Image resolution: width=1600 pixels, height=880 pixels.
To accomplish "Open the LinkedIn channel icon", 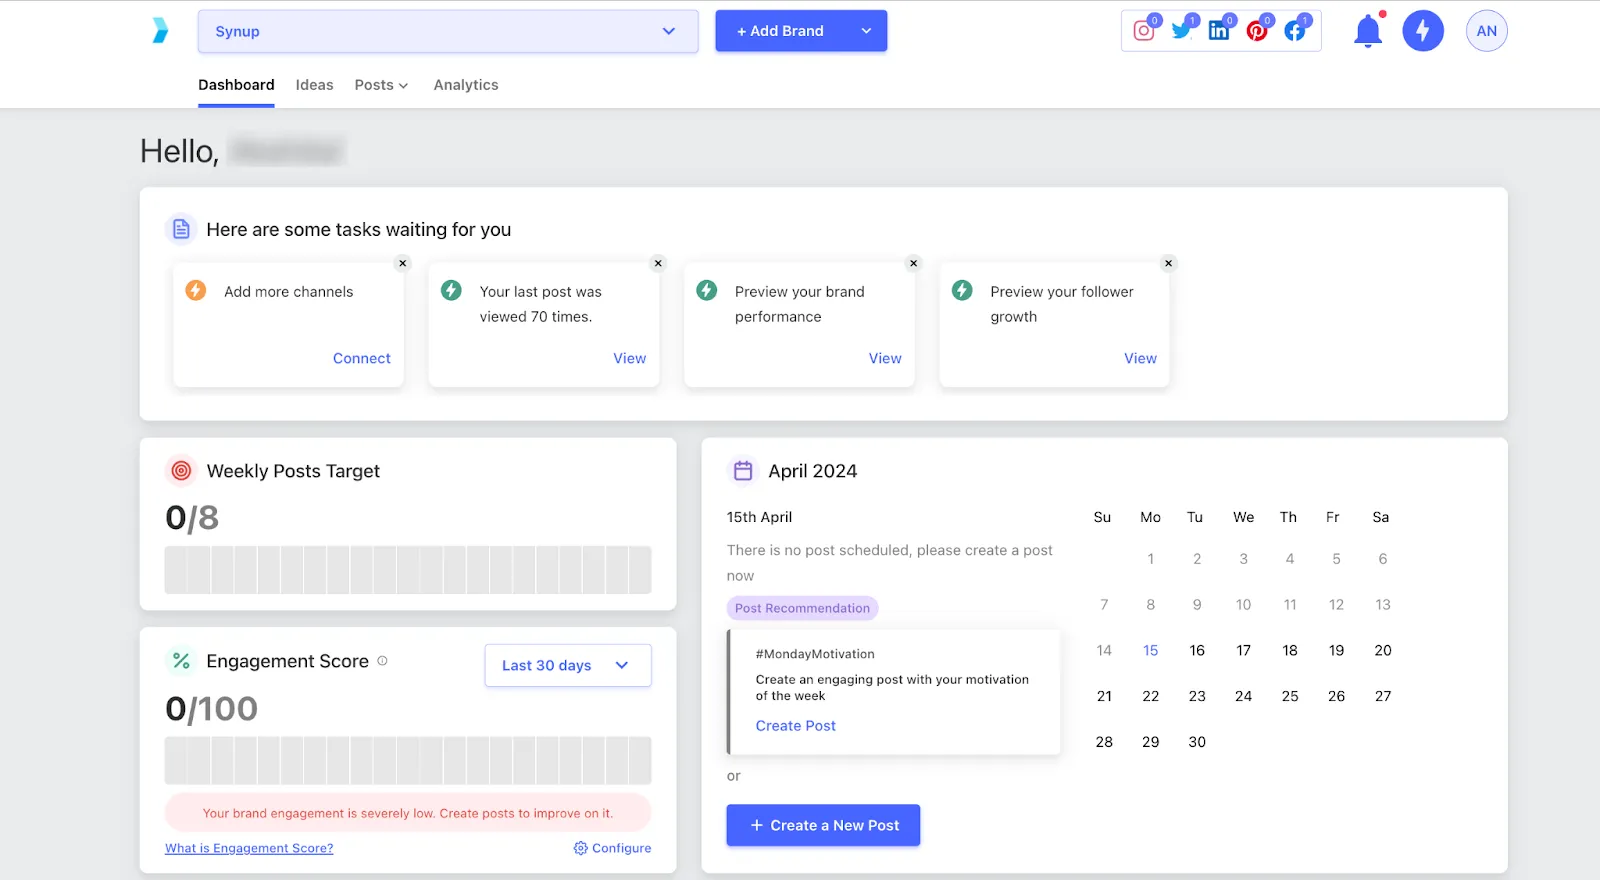I will tap(1219, 31).
